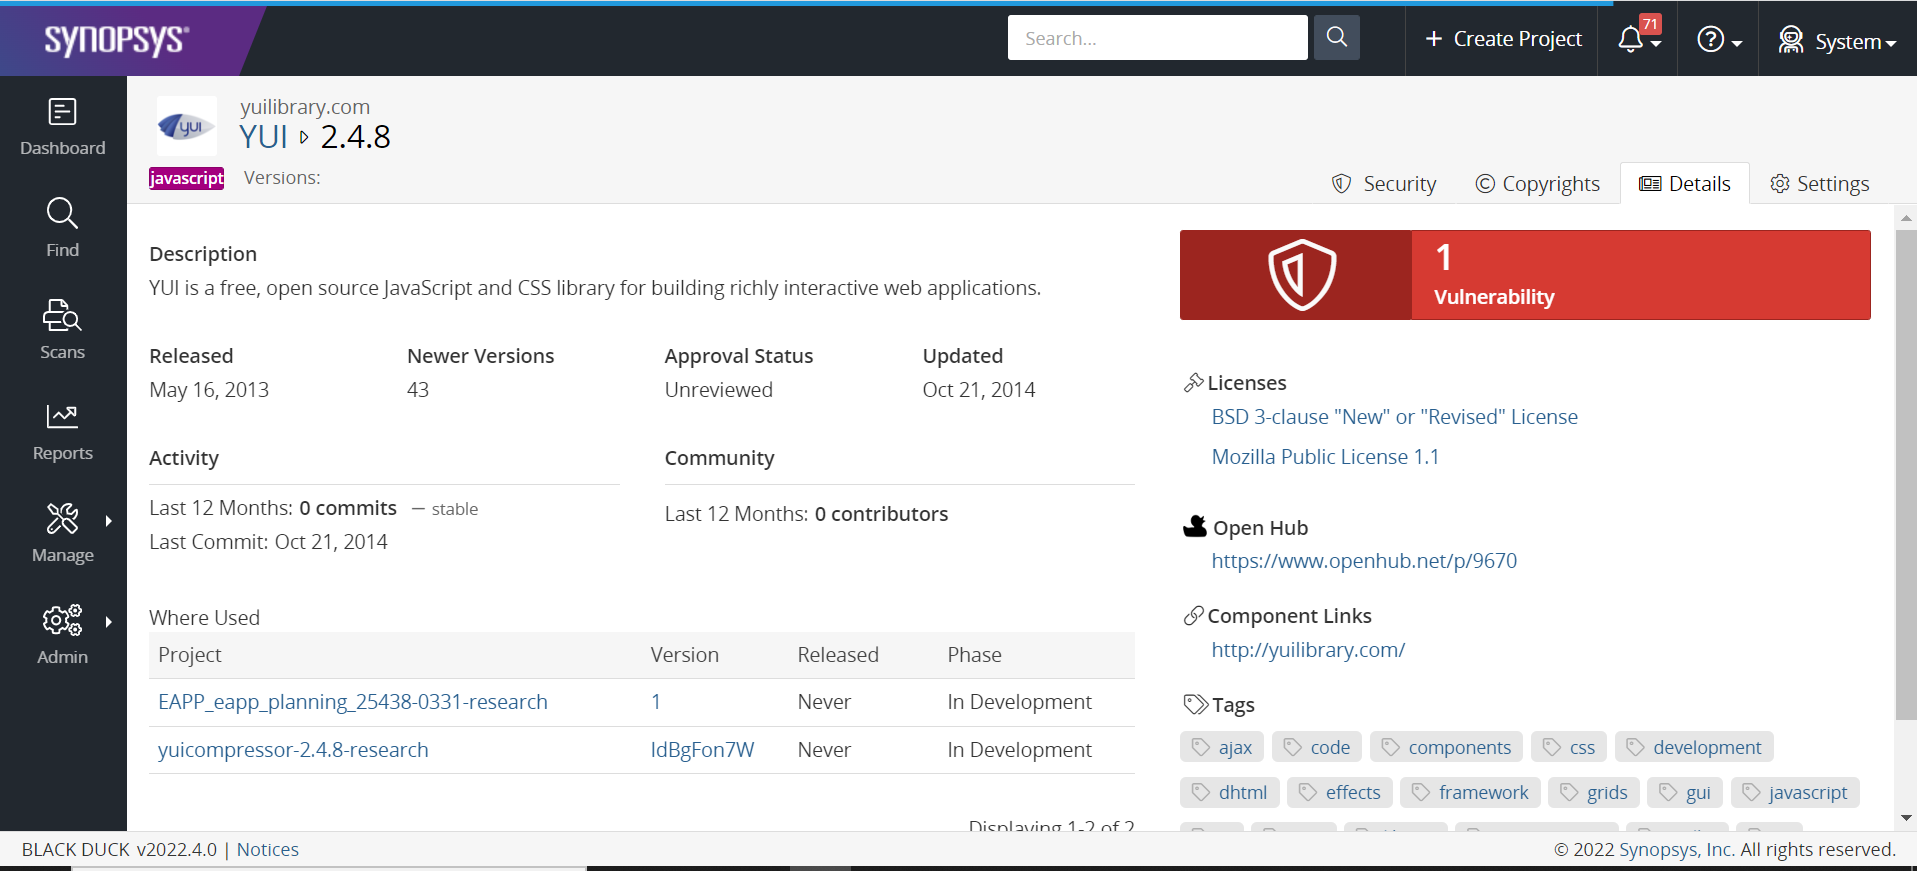Open the 1 Vulnerability red banner
Viewport: 1917px width, 871px height.
click(x=1525, y=275)
